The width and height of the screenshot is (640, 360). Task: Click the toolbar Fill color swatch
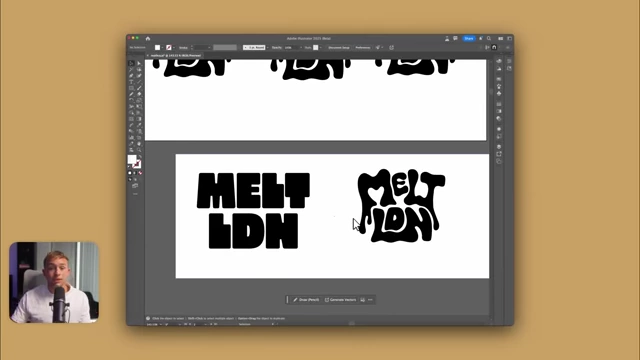[132, 159]
